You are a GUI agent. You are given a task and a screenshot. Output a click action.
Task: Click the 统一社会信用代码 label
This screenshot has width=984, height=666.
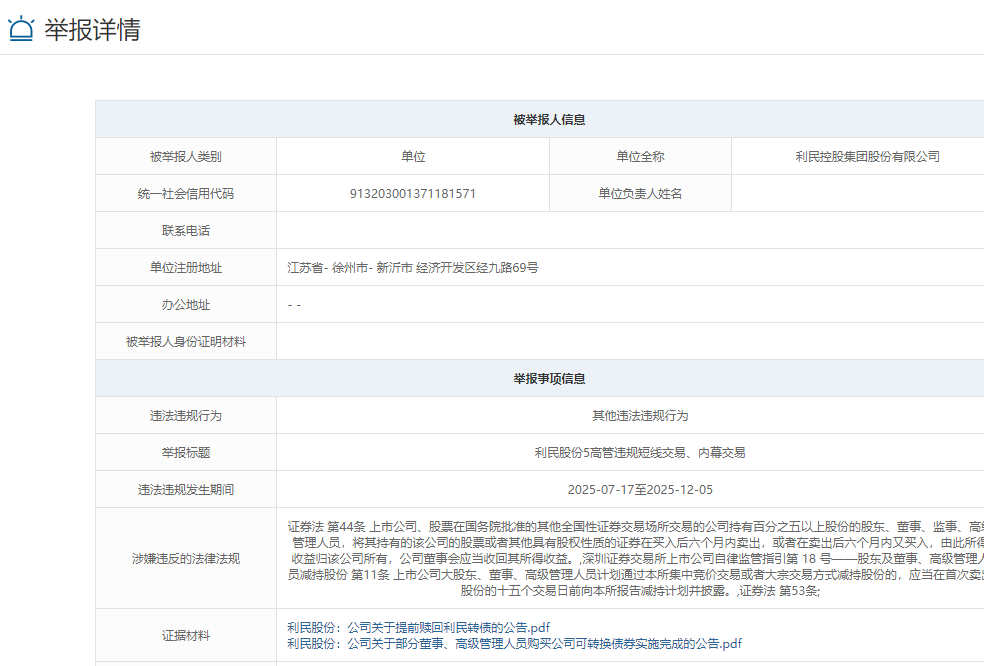coord(185,194)
